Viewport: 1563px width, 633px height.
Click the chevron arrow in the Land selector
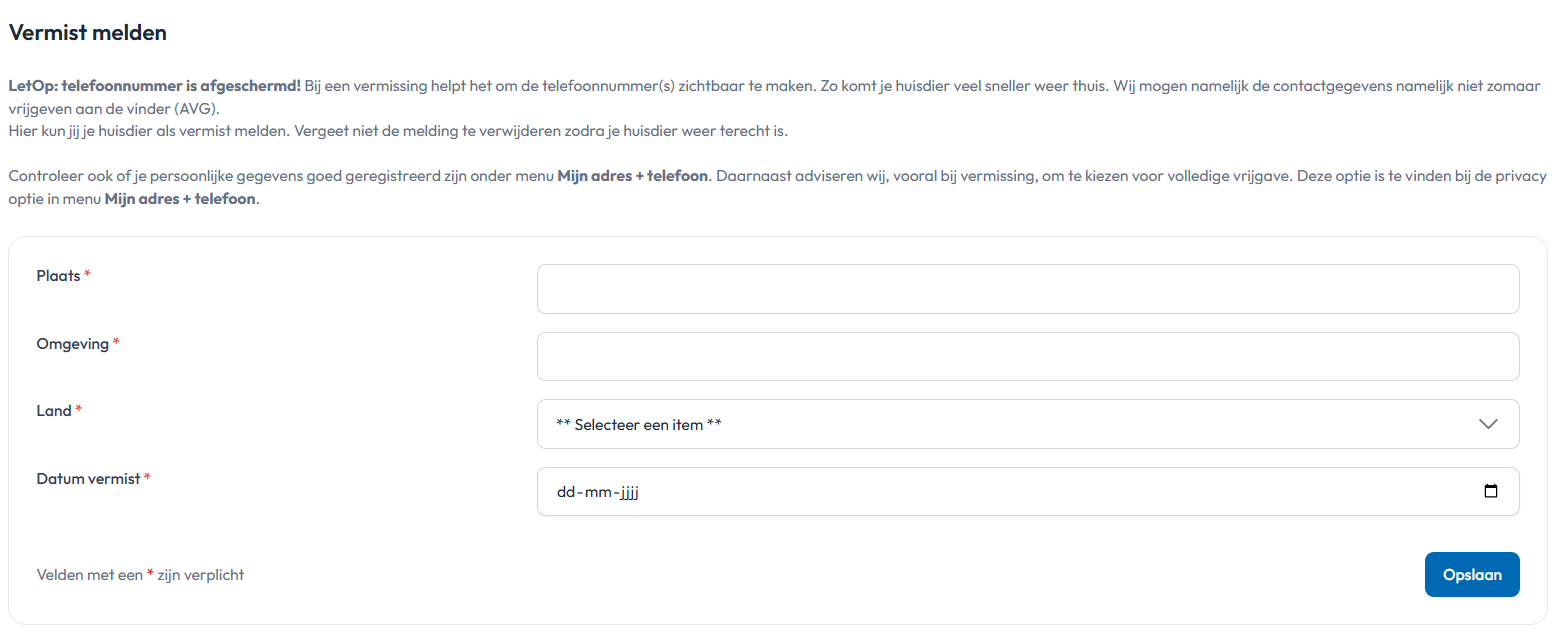1488,424
